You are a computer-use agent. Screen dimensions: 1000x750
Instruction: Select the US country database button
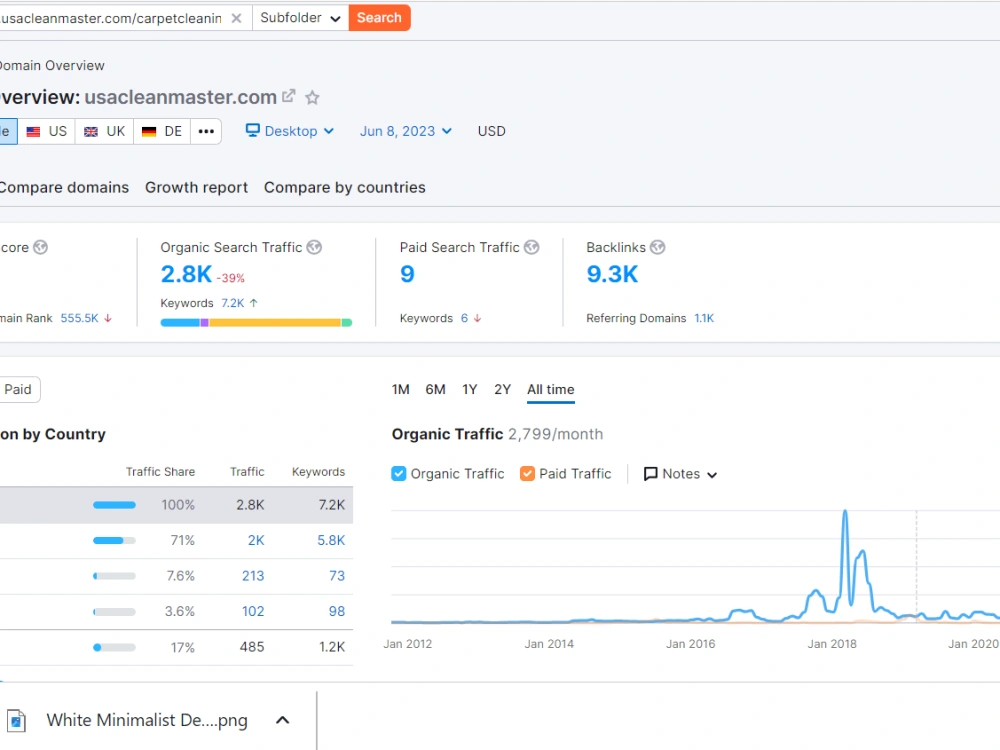pyautogui.click(x=47, y=131)
